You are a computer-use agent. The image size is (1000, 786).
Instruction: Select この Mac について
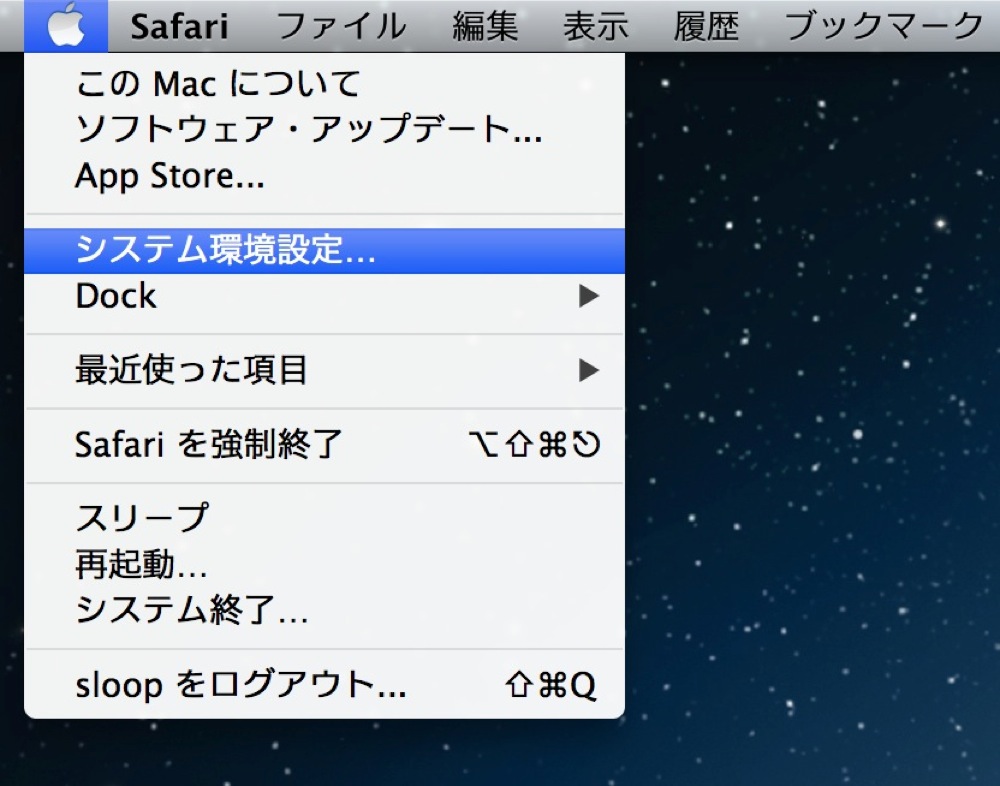click(324, 84)
